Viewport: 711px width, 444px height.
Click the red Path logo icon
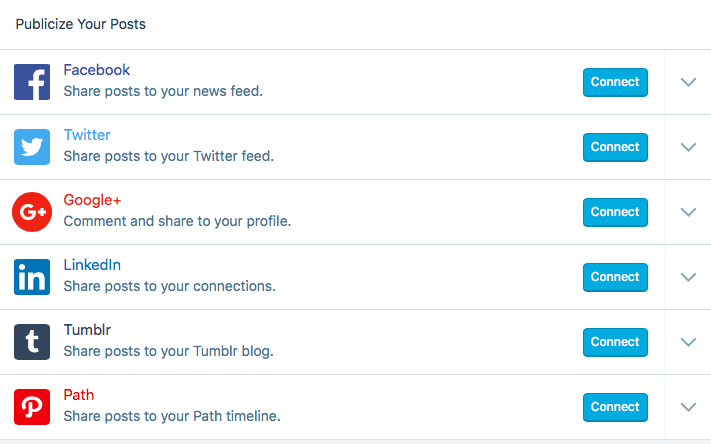32,407
